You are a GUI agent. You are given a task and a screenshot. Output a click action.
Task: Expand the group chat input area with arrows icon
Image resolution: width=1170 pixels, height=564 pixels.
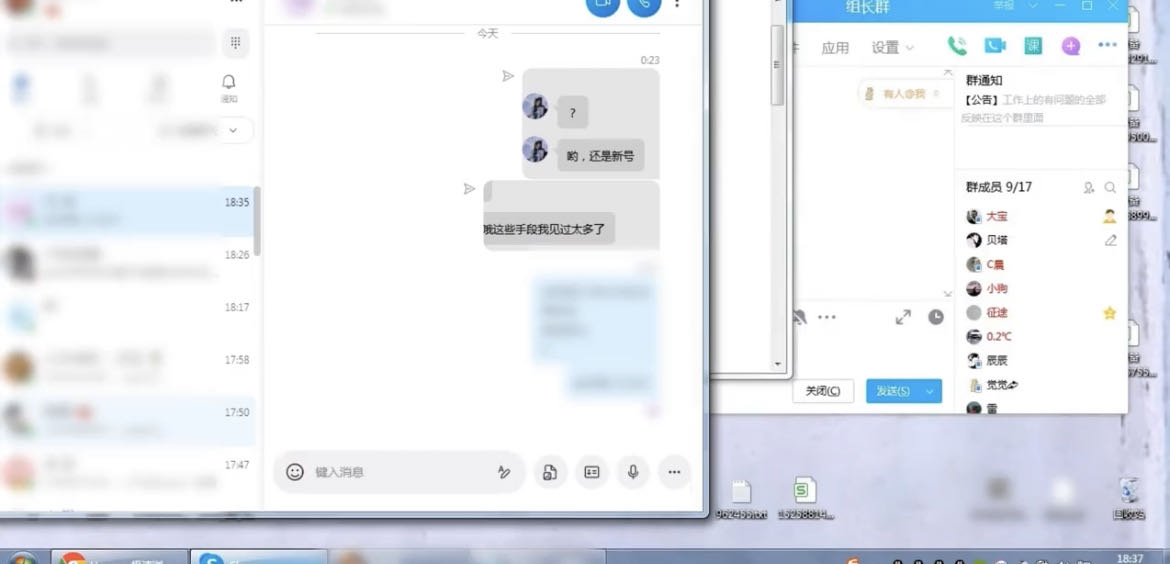(903, 317)
